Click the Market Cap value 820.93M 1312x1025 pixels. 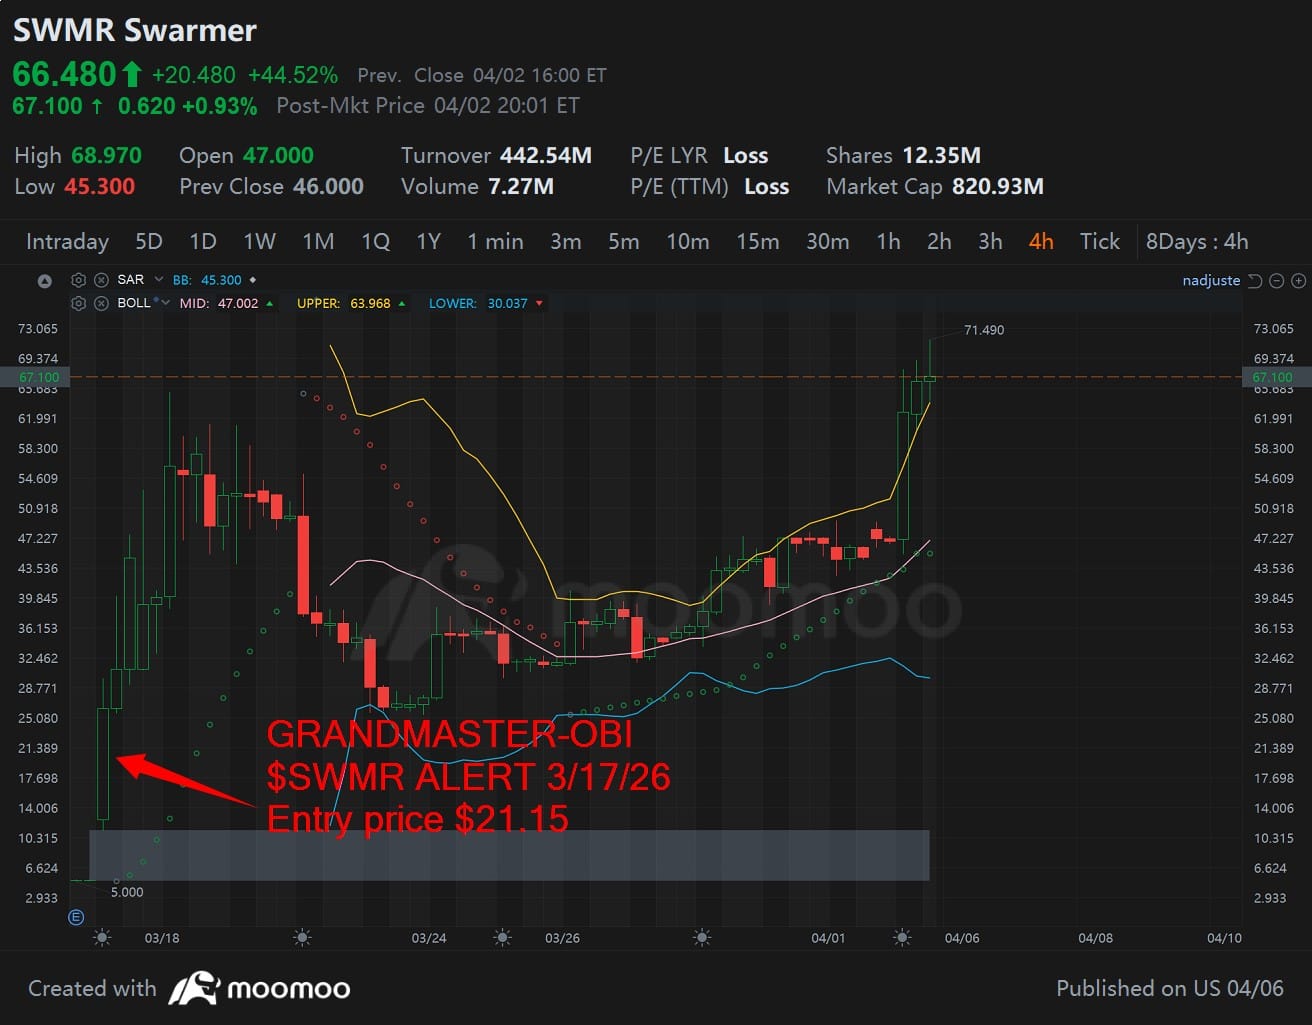pyautogui.click(x=998, y=187)
